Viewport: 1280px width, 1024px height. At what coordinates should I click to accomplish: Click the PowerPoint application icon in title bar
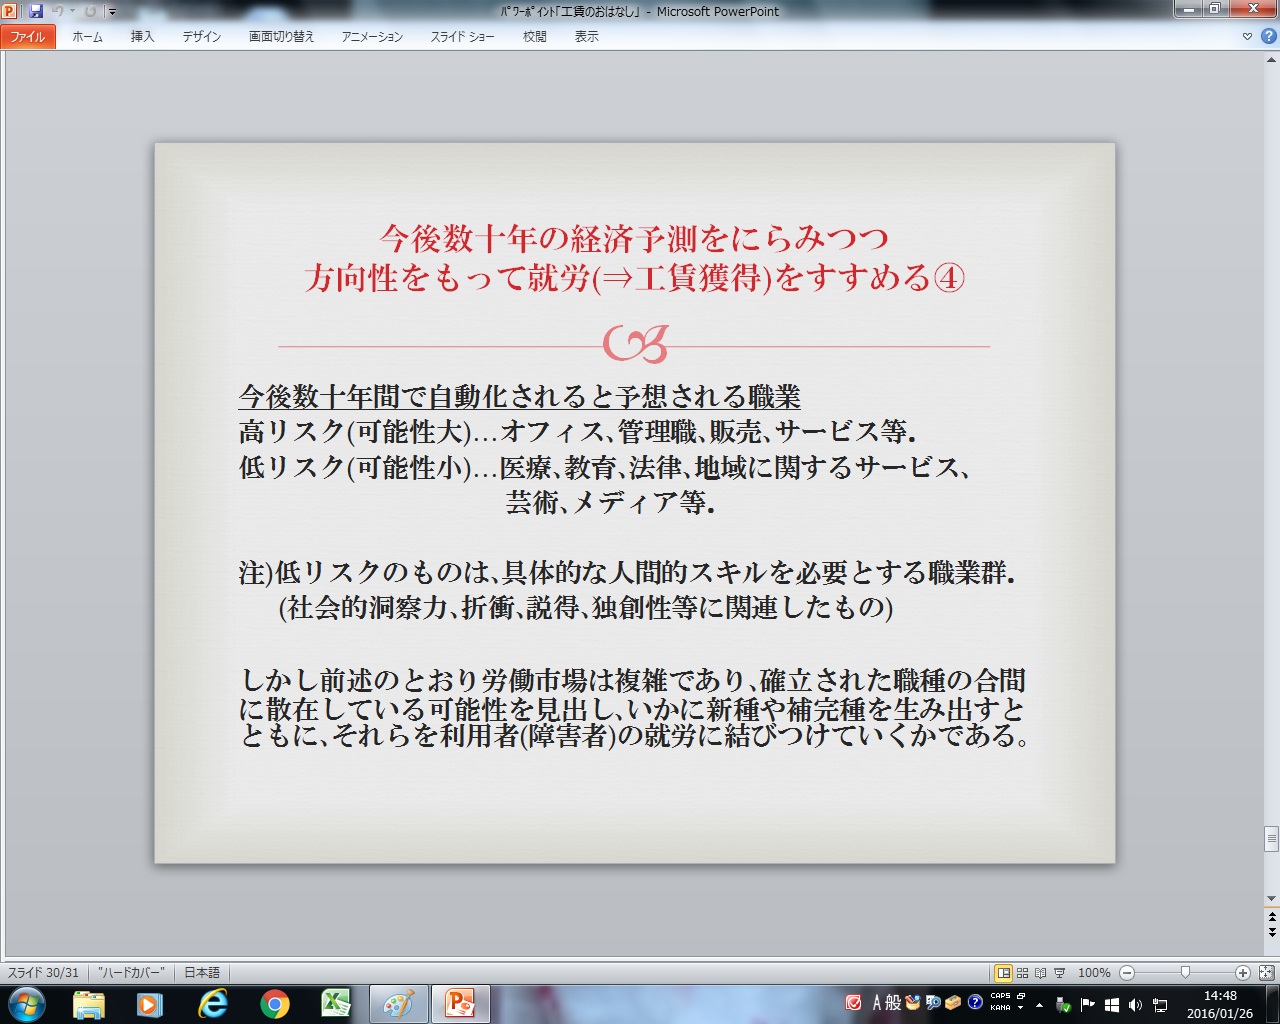pos(10,11)
